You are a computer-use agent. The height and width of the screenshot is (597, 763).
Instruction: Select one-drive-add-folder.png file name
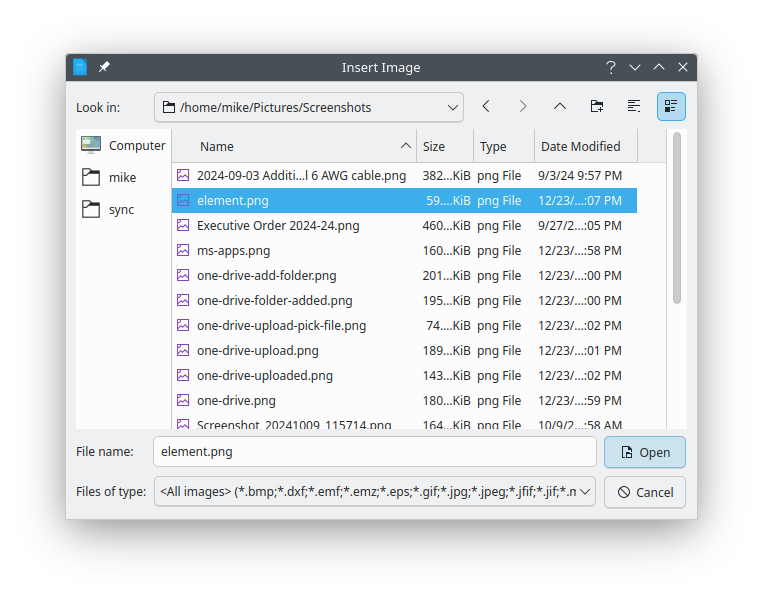(x=267, y=275)
